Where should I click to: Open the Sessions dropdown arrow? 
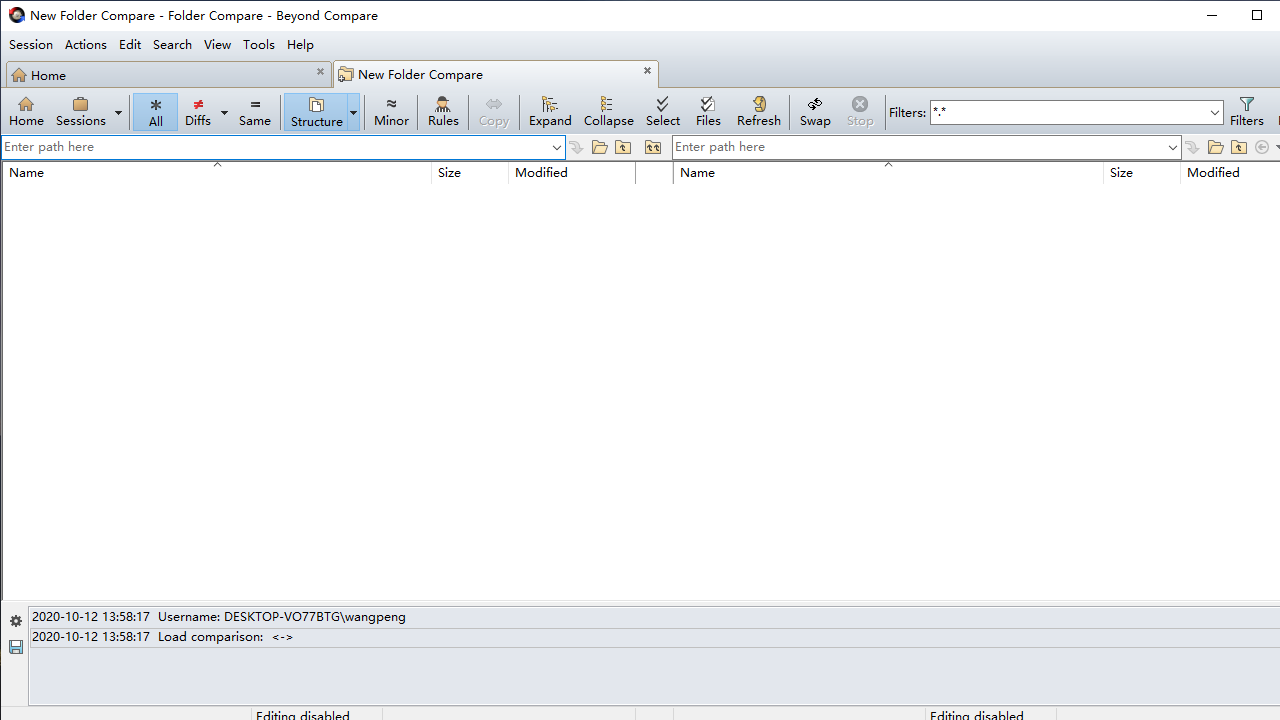pos(118,112)
